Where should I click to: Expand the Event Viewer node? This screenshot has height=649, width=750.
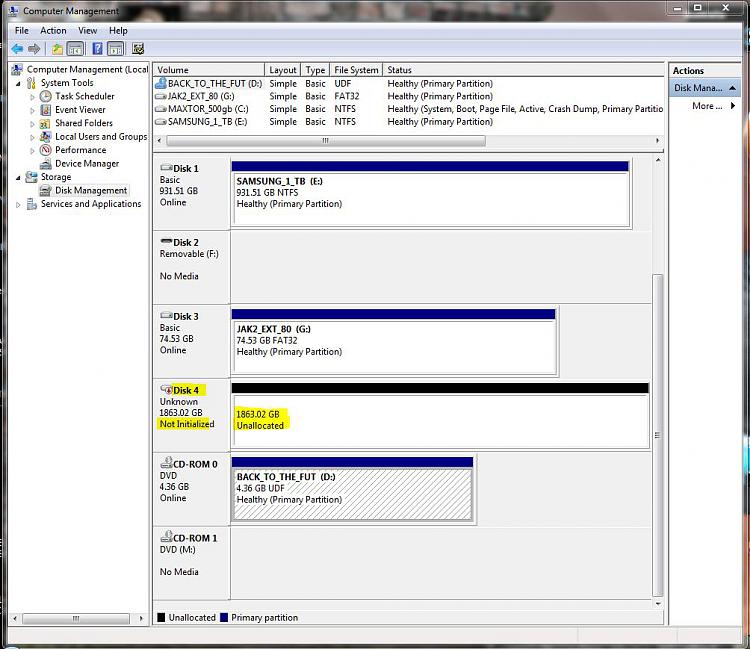pyautogui.click(x=33, y=110)
